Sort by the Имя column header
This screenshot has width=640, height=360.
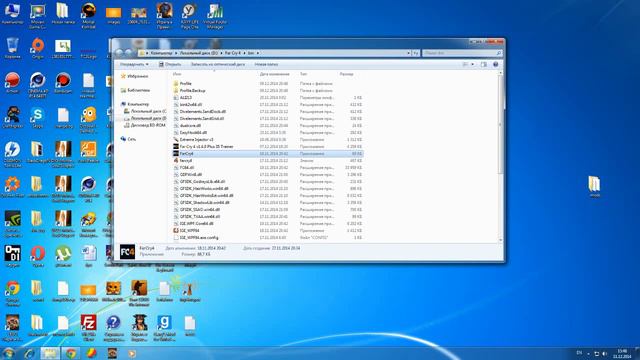pos(177,74)
